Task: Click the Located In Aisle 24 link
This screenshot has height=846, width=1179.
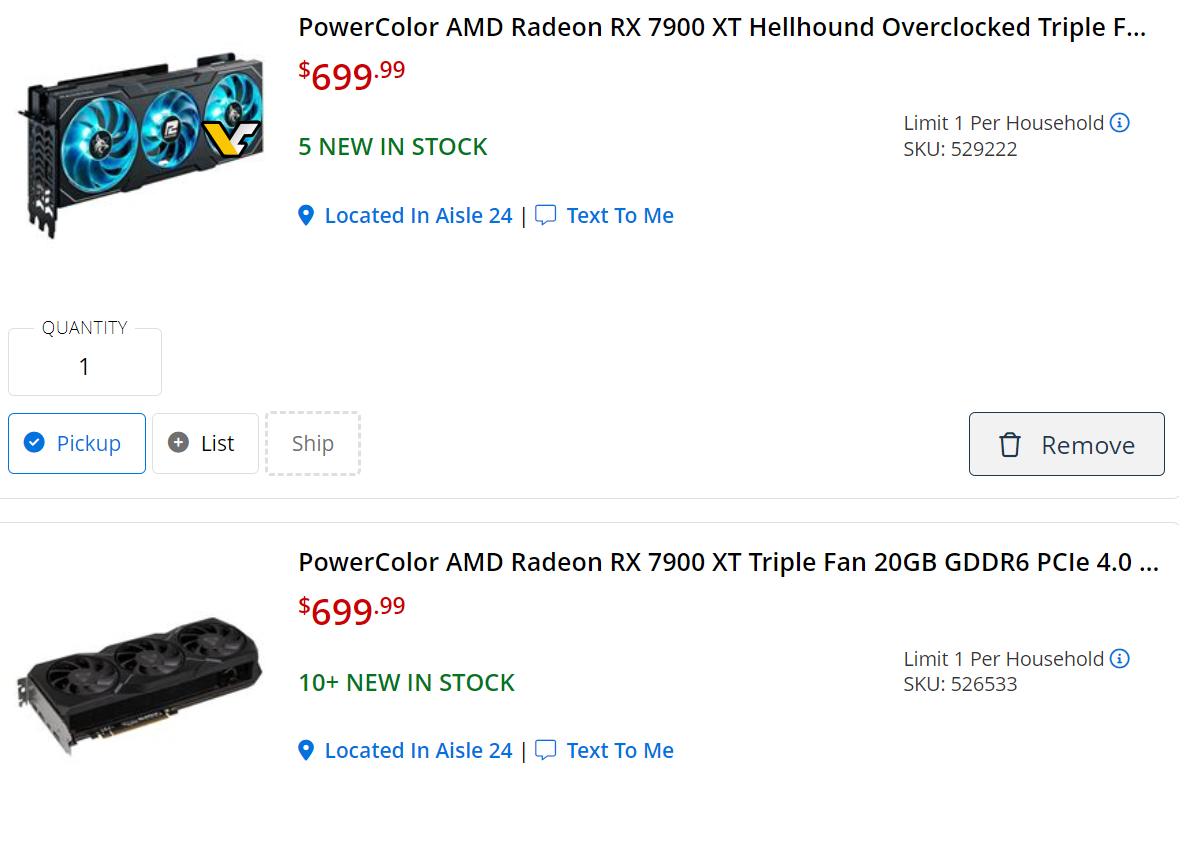Action: [418, 215]
